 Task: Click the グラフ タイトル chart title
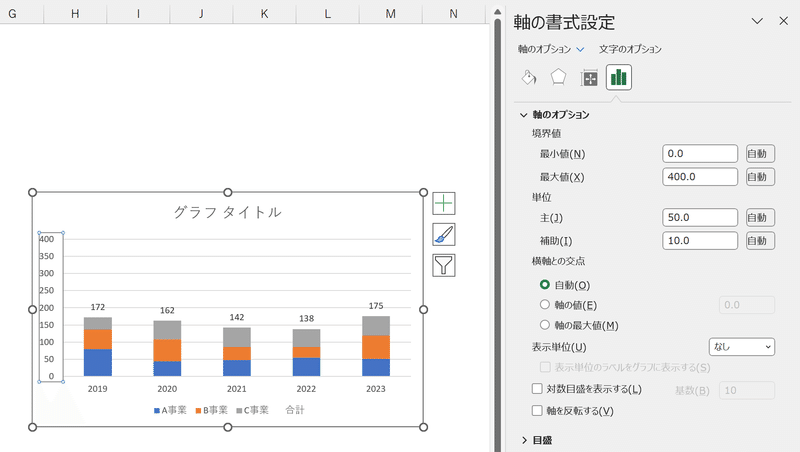point(228,212)
